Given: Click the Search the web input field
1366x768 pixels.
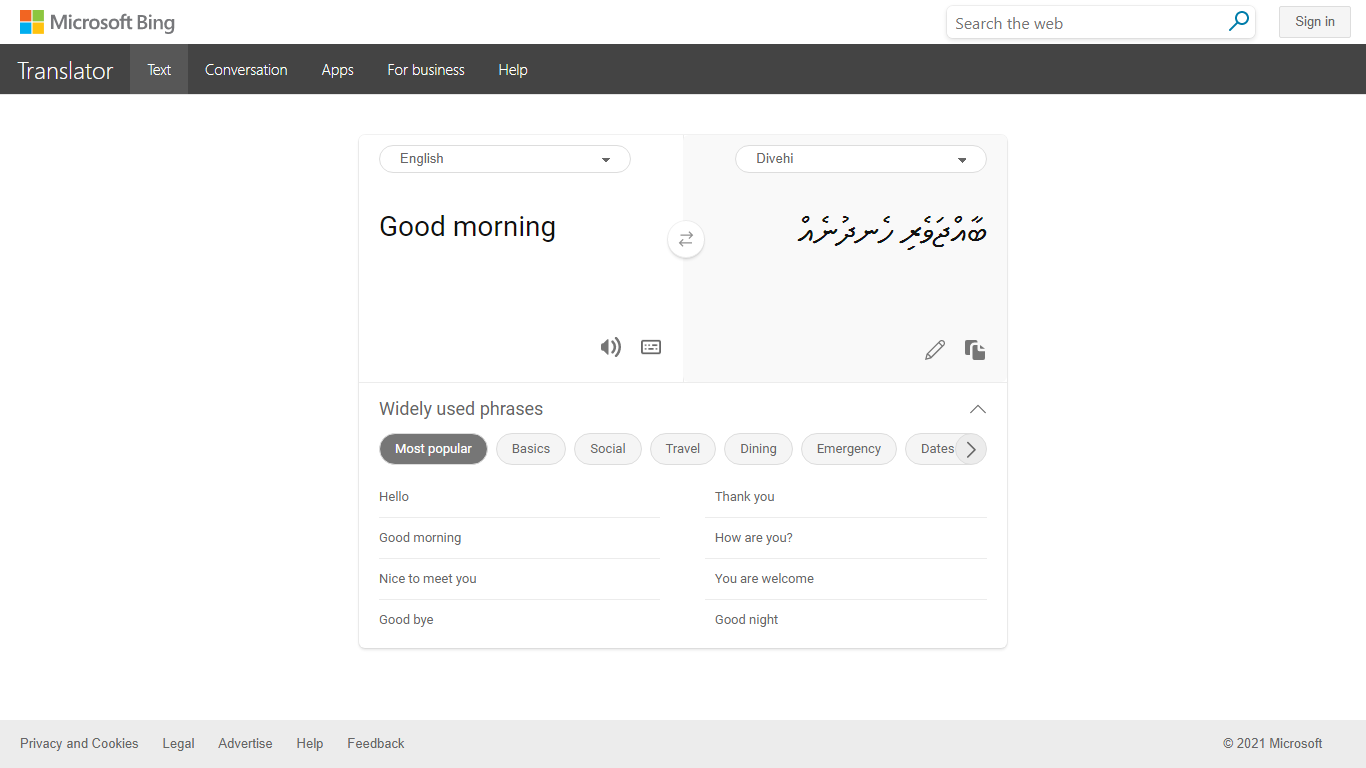Looking at the screenshot, I should 1086,23.
